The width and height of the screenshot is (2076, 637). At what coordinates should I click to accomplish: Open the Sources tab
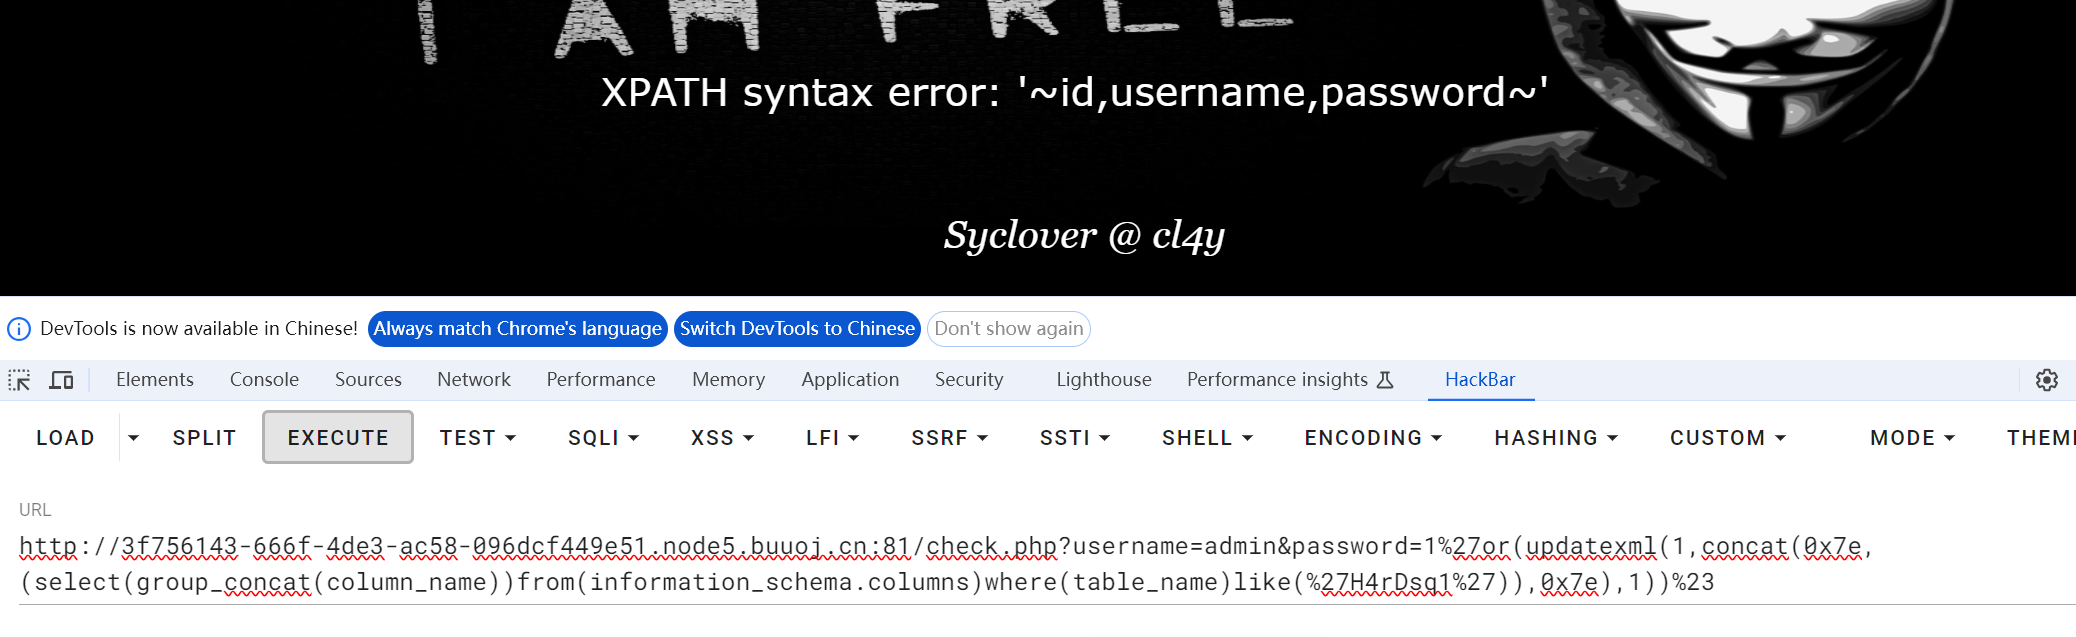pyautogui.click(x=368, y=380)
